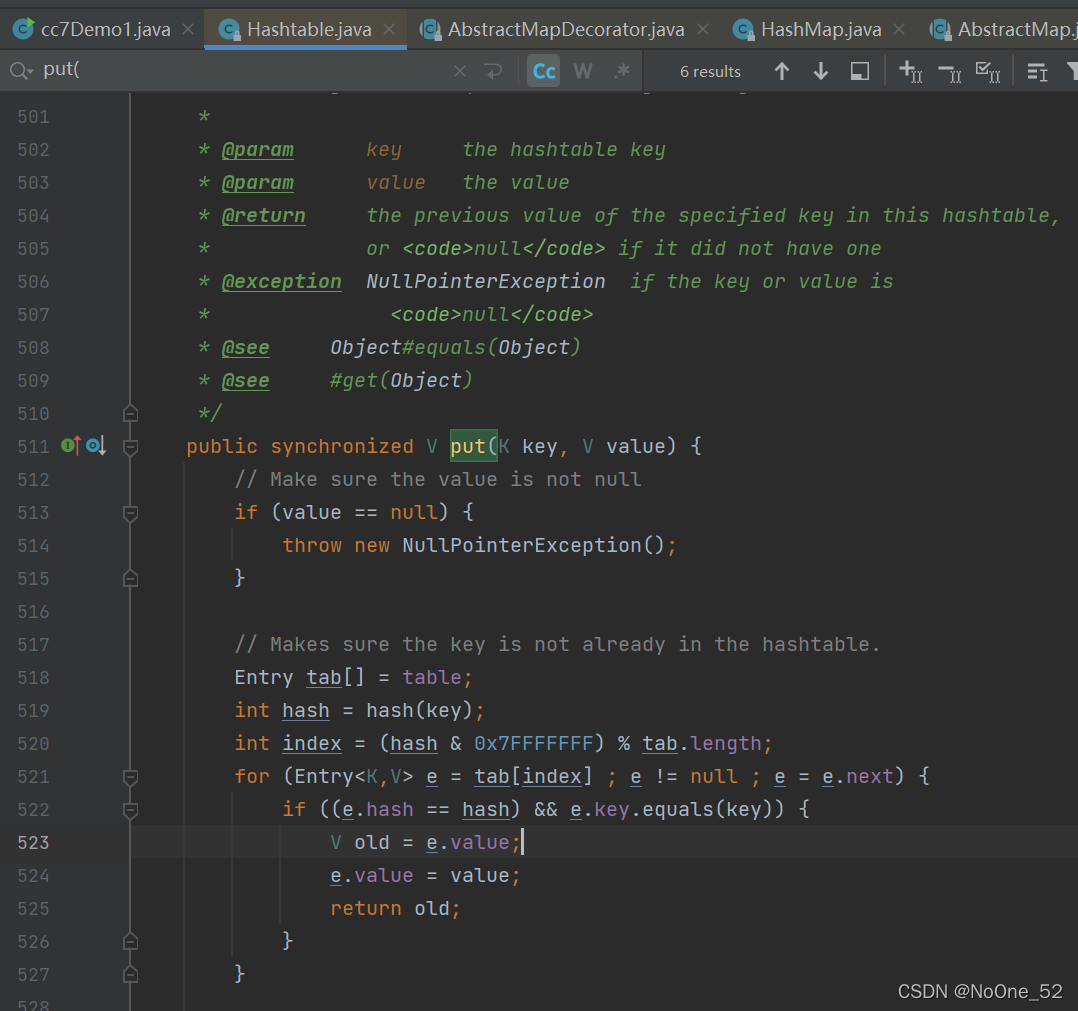Click the implements method gutter icon

click(x=71, y=446)
